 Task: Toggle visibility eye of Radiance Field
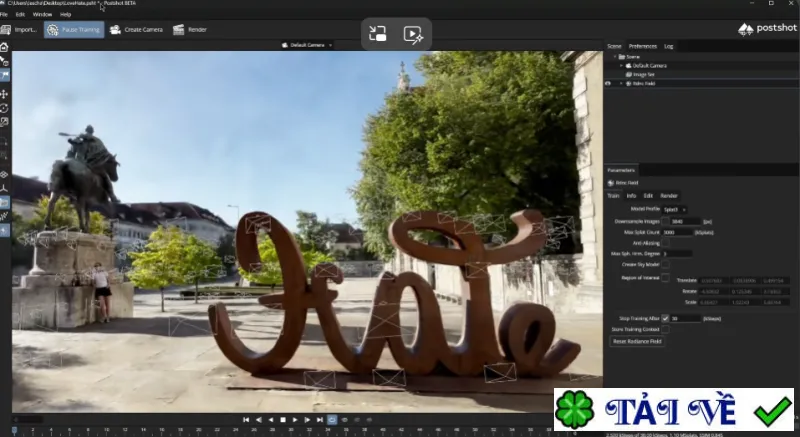point(608,83)
